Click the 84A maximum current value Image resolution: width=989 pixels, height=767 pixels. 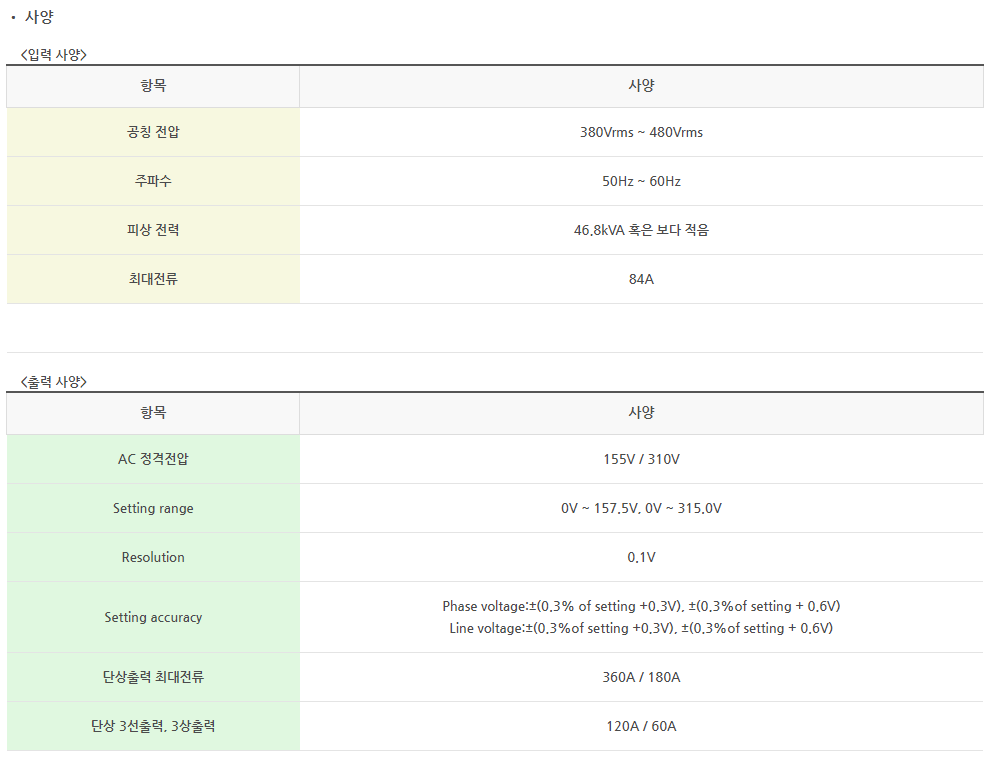[641, 279]
